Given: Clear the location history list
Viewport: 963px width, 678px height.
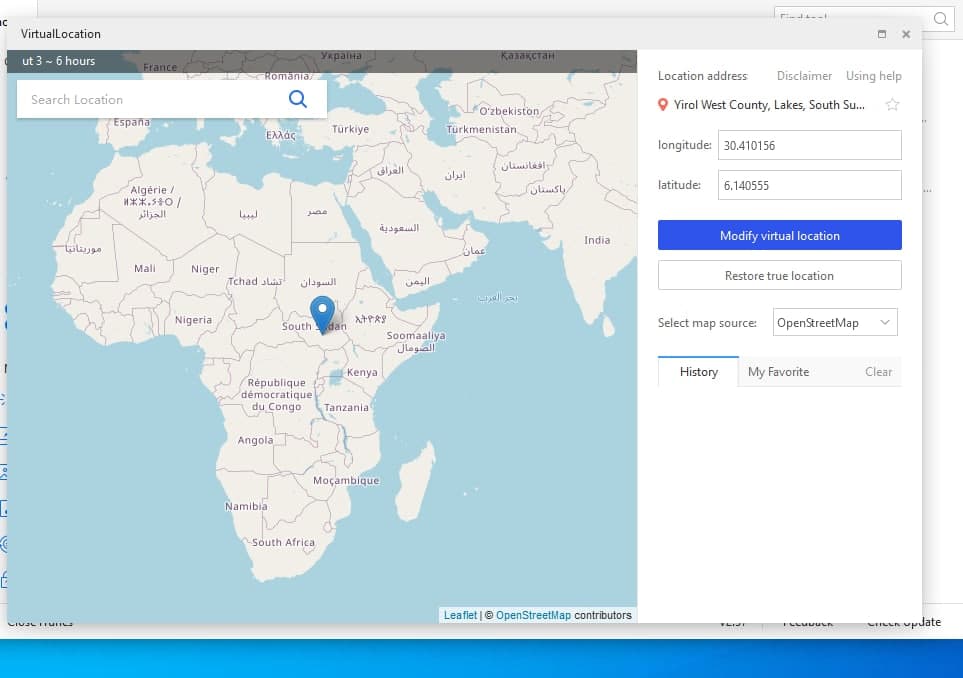Looking at the screenshot, I should [878, 372].
